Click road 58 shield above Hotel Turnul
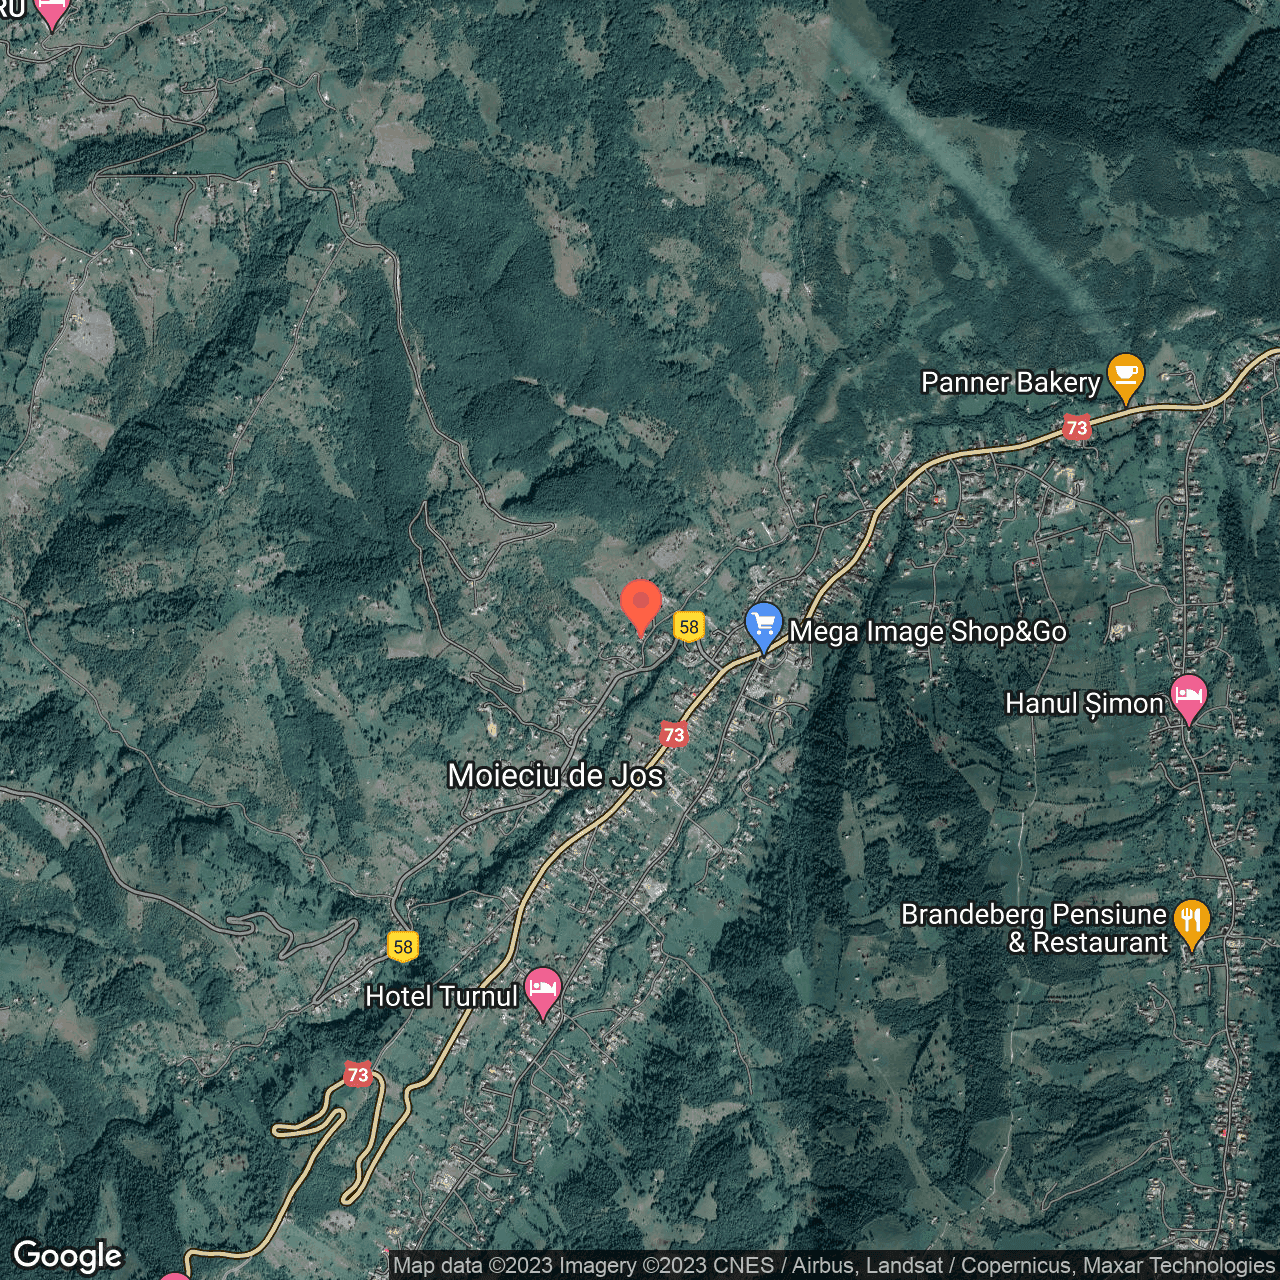The width and height of the screenshot is (1280, 1280). tap(403, 946)
